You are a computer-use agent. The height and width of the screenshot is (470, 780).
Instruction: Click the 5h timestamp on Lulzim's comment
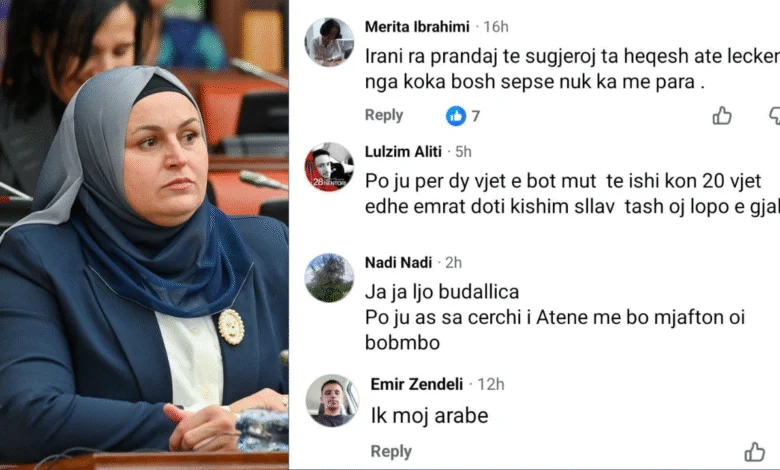coord(463,152)
